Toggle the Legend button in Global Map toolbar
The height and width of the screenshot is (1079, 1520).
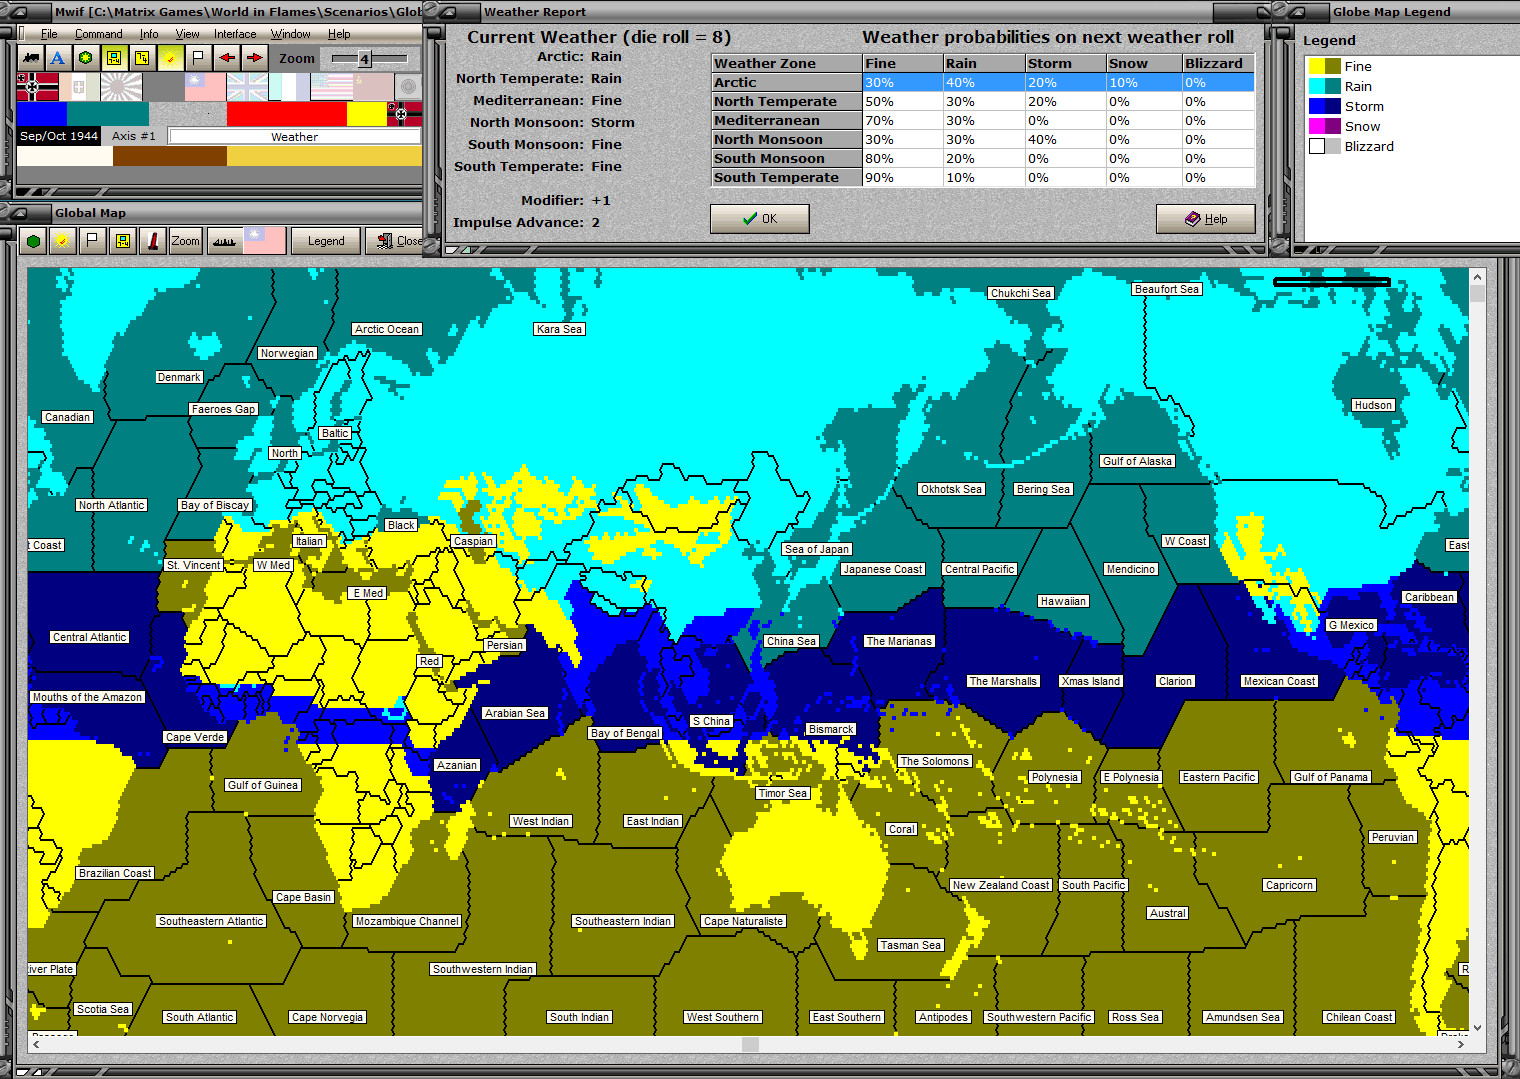326,241
